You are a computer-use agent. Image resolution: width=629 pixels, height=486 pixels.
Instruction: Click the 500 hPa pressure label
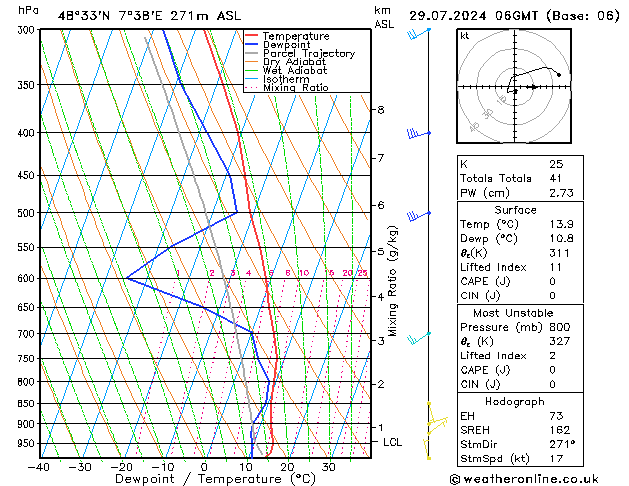coord(28,213)
